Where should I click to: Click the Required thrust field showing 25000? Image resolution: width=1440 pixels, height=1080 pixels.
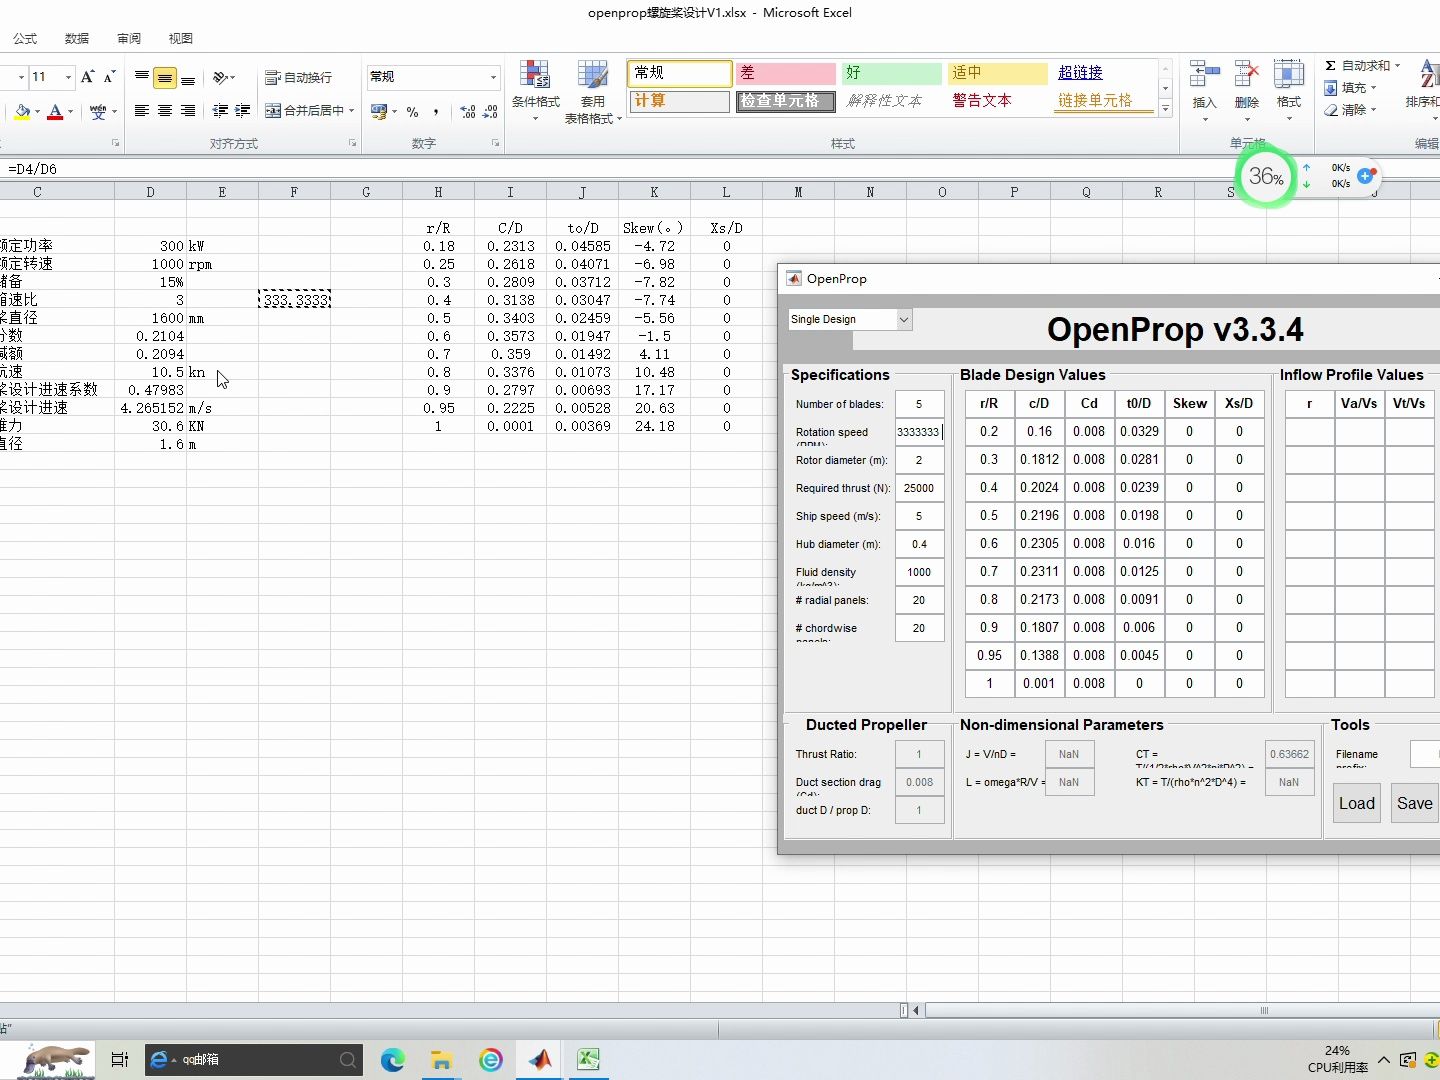tap(919, 488)
